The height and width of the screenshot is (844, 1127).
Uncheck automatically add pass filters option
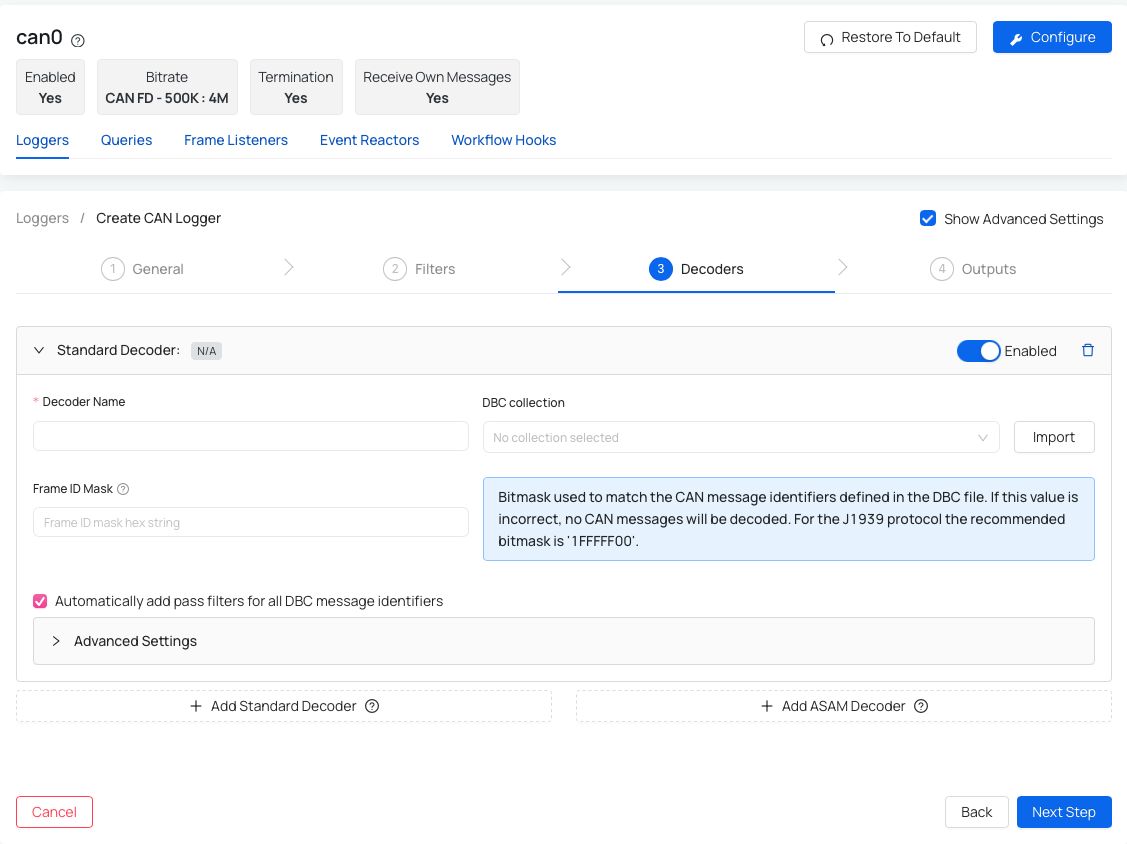click(41, 601)
